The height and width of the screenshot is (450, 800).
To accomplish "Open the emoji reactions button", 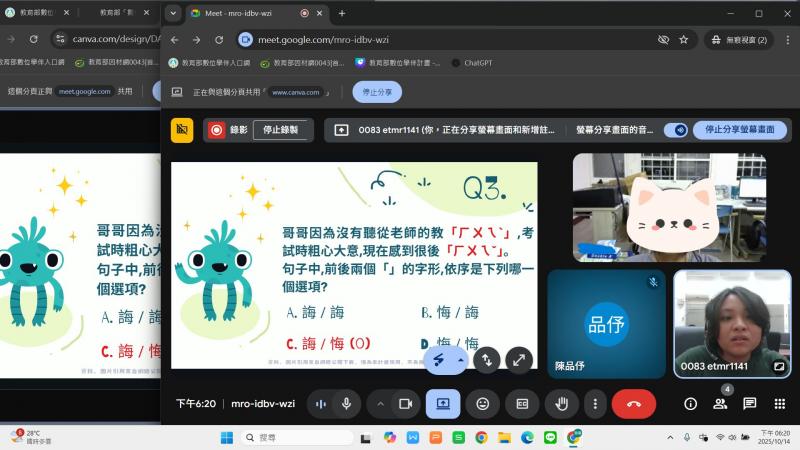I will 483,404.
